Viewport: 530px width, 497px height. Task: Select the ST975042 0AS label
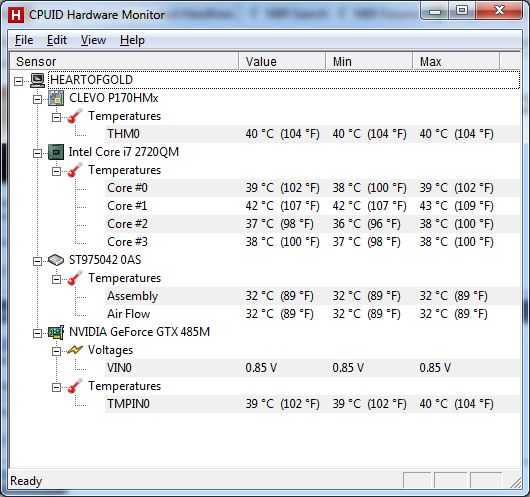click(105, 260)
